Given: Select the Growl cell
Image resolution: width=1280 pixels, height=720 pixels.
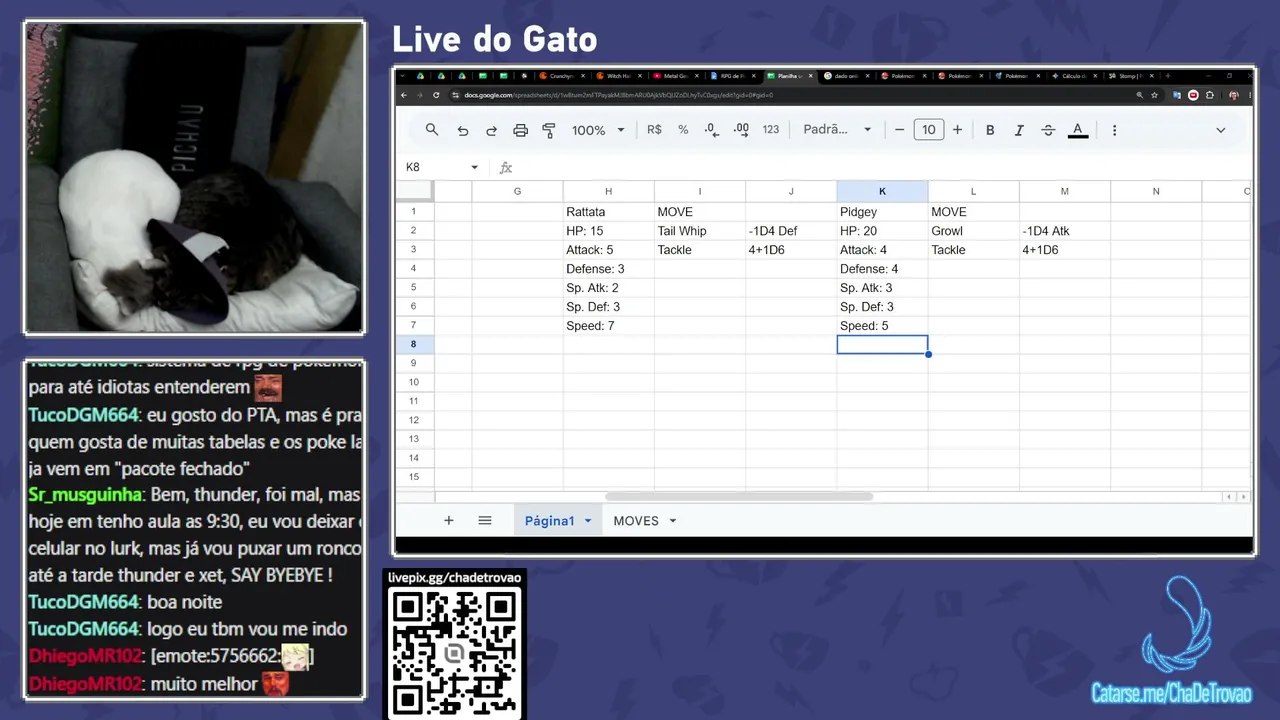Looking at the screenshot, I should tap(973, 231).
